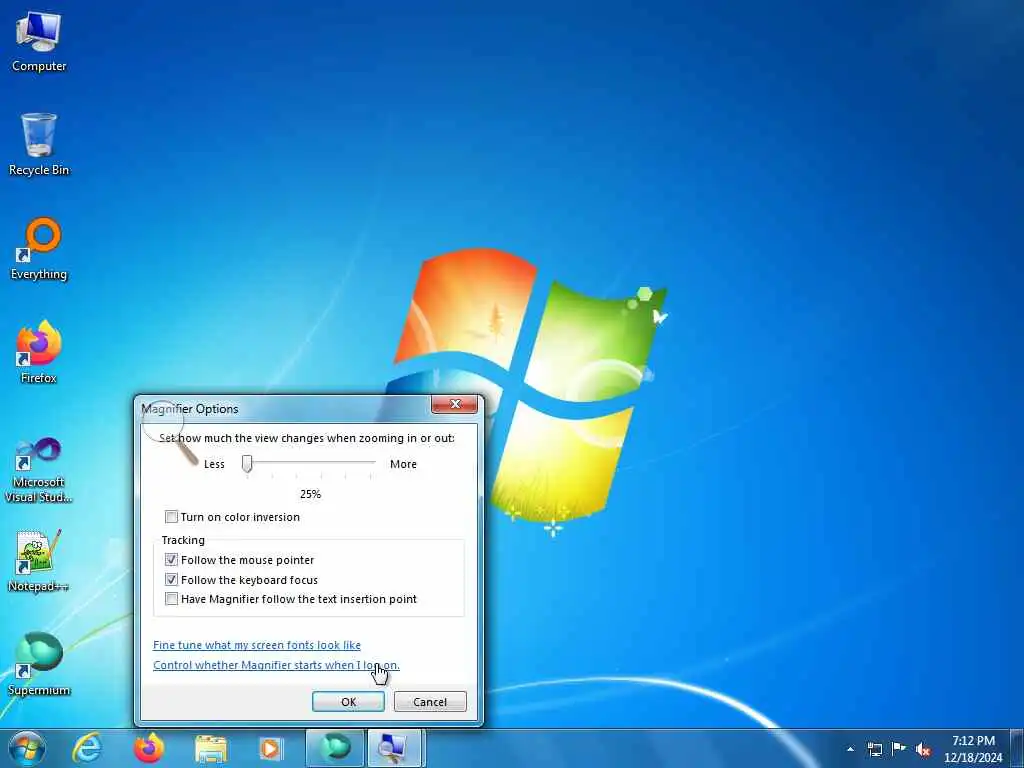Image resolution: width=1024 pixels, height=768 pixels.
Task: Confirm with the OK button
Action: coord(348,702)
